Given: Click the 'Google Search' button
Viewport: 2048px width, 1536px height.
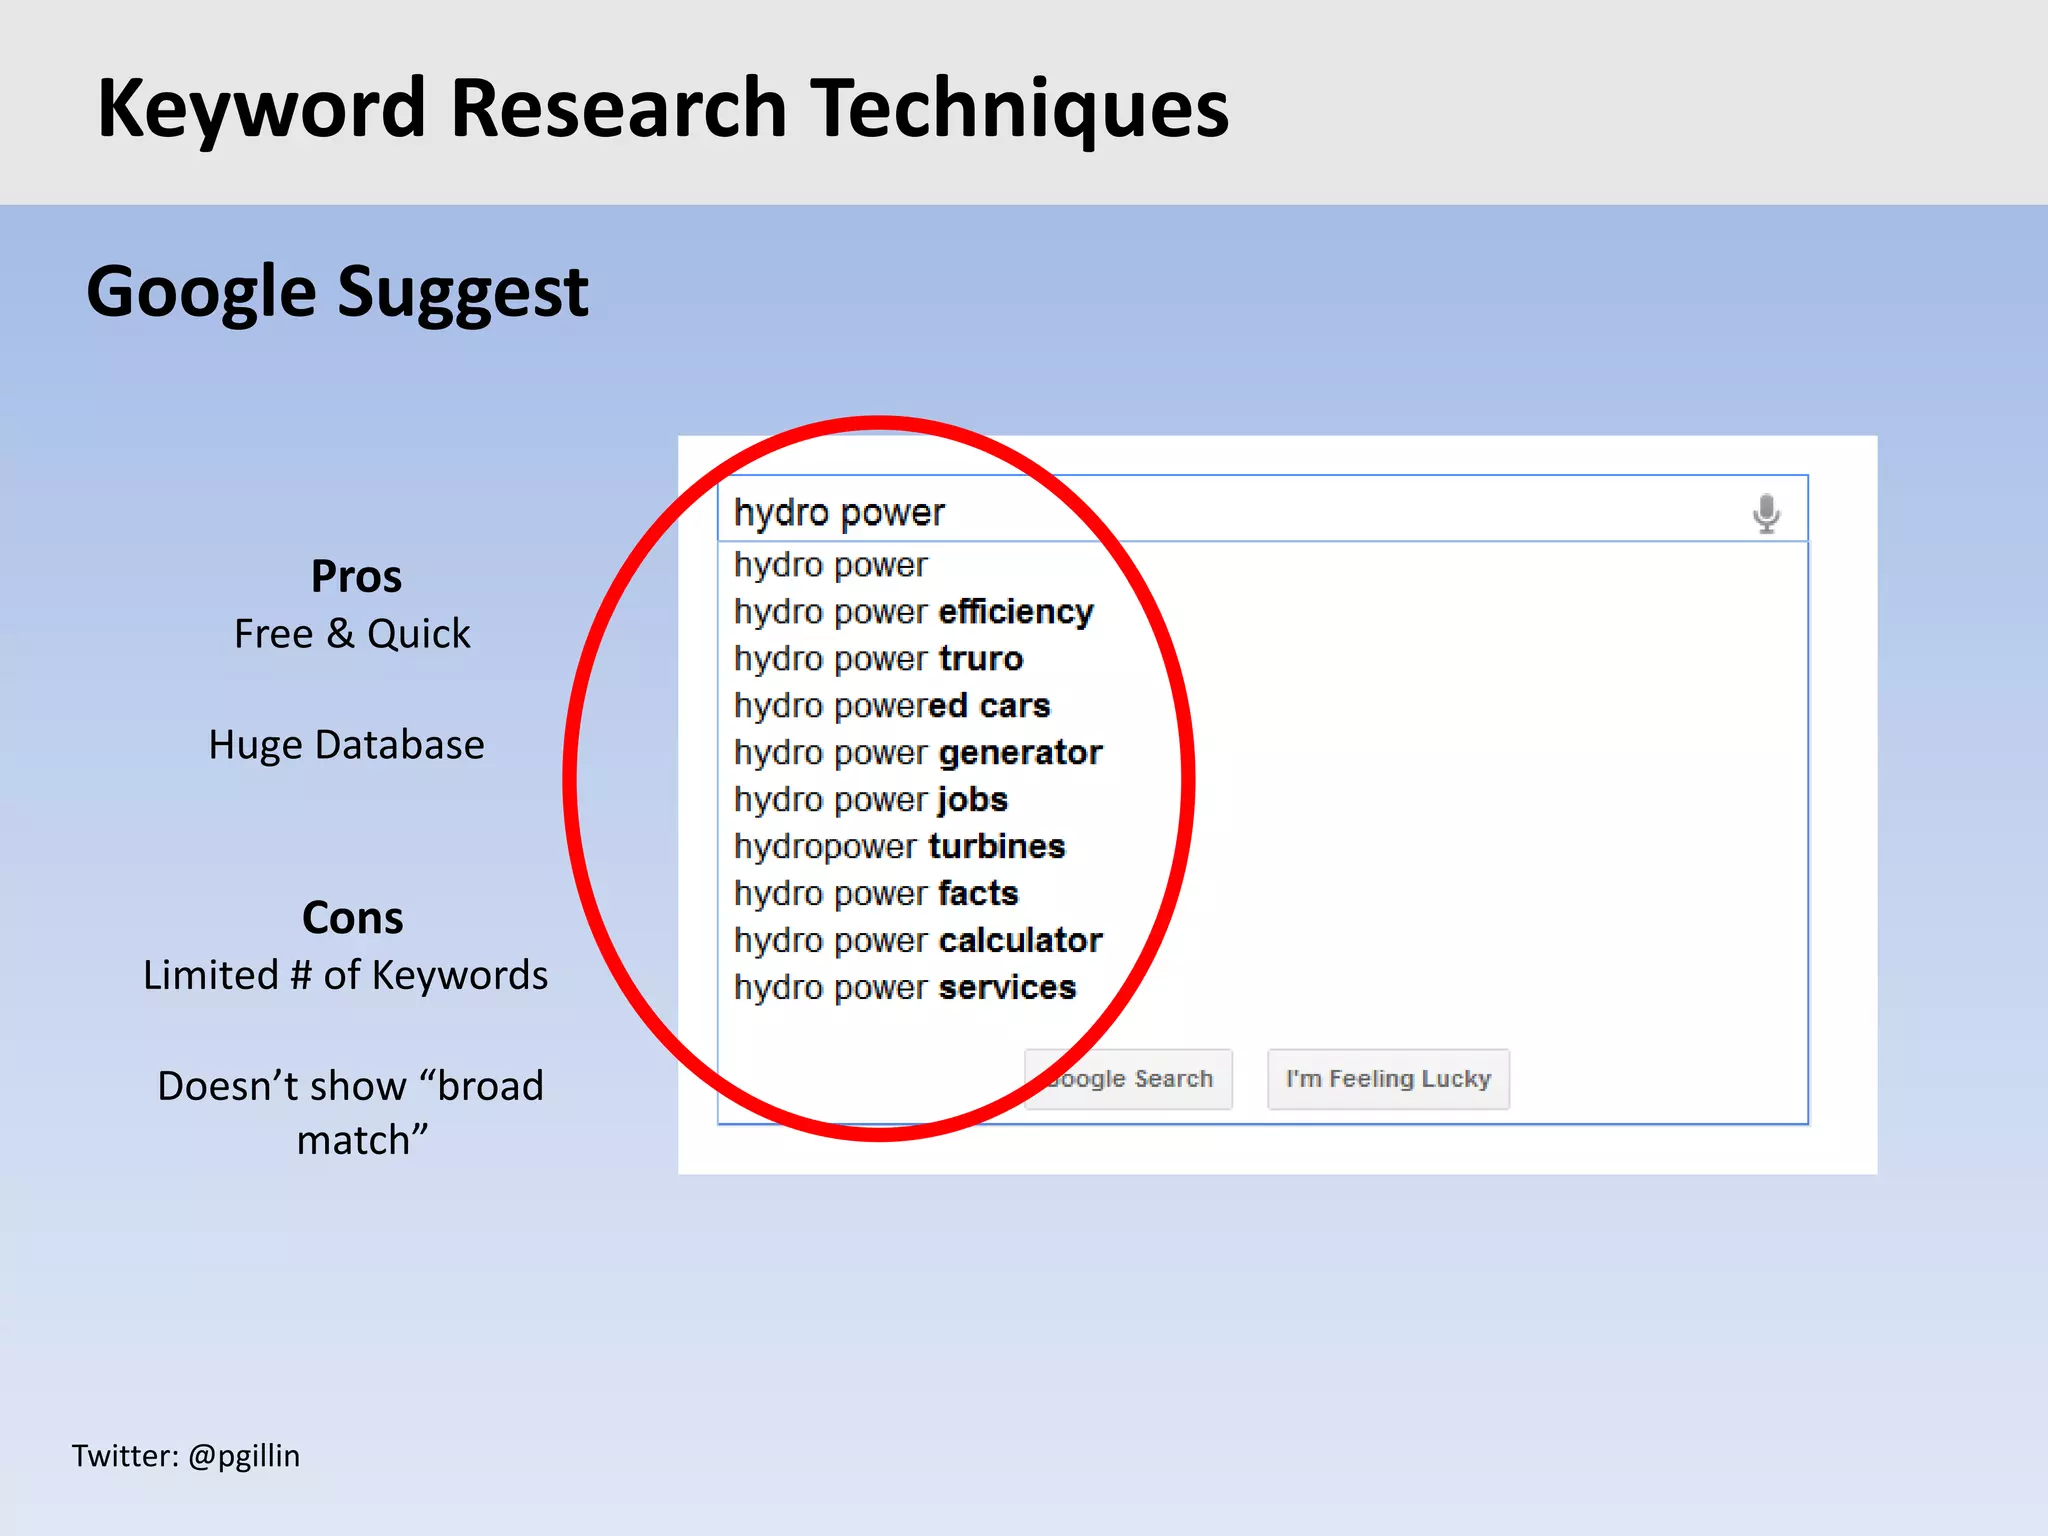Looking at the screenshot, I should 1128,1079.
